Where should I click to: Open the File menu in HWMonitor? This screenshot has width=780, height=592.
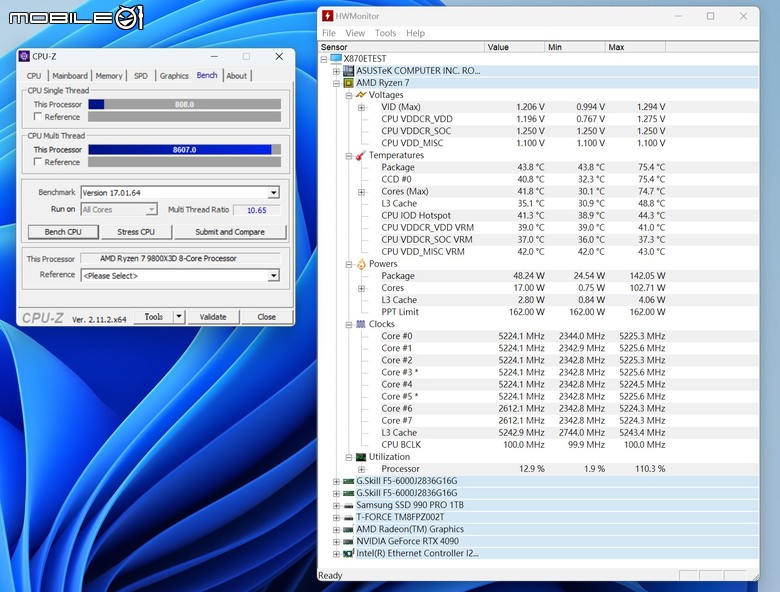coord(329,33)
